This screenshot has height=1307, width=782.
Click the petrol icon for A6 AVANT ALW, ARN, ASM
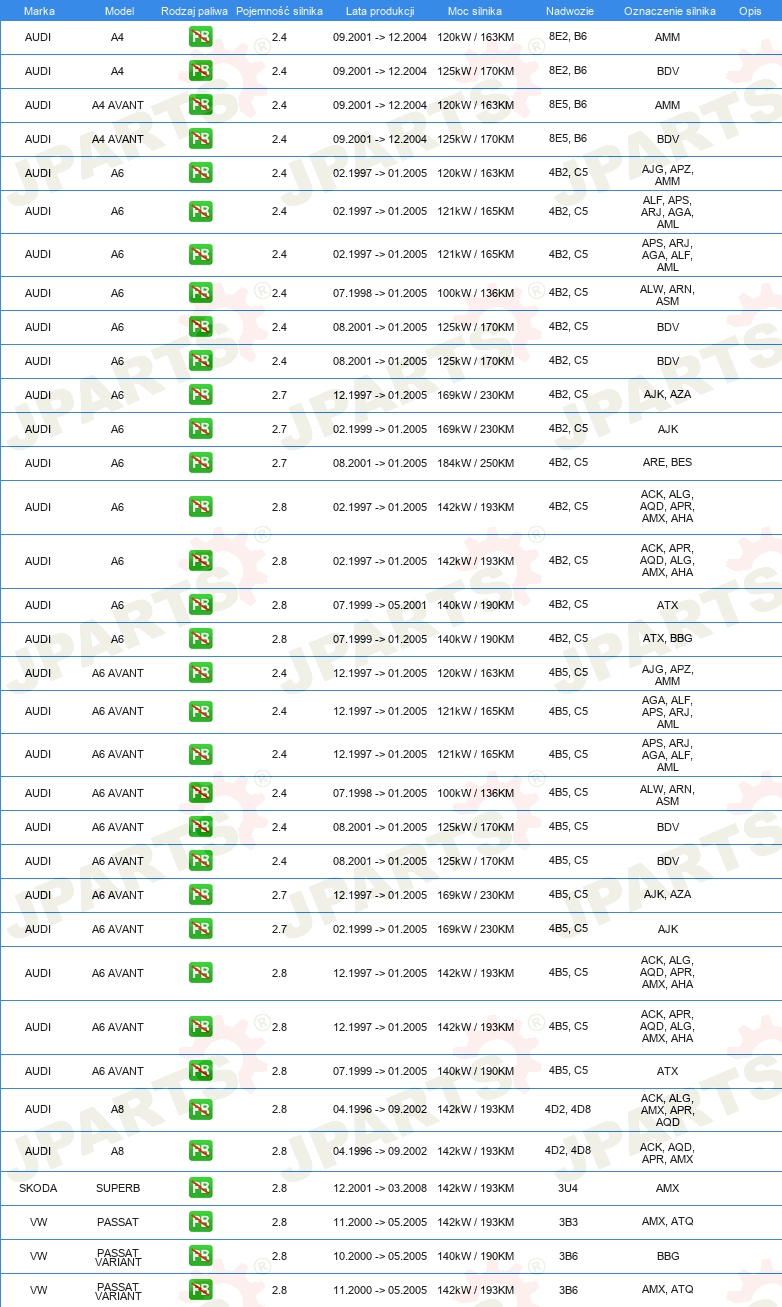(x=200, y=793)
